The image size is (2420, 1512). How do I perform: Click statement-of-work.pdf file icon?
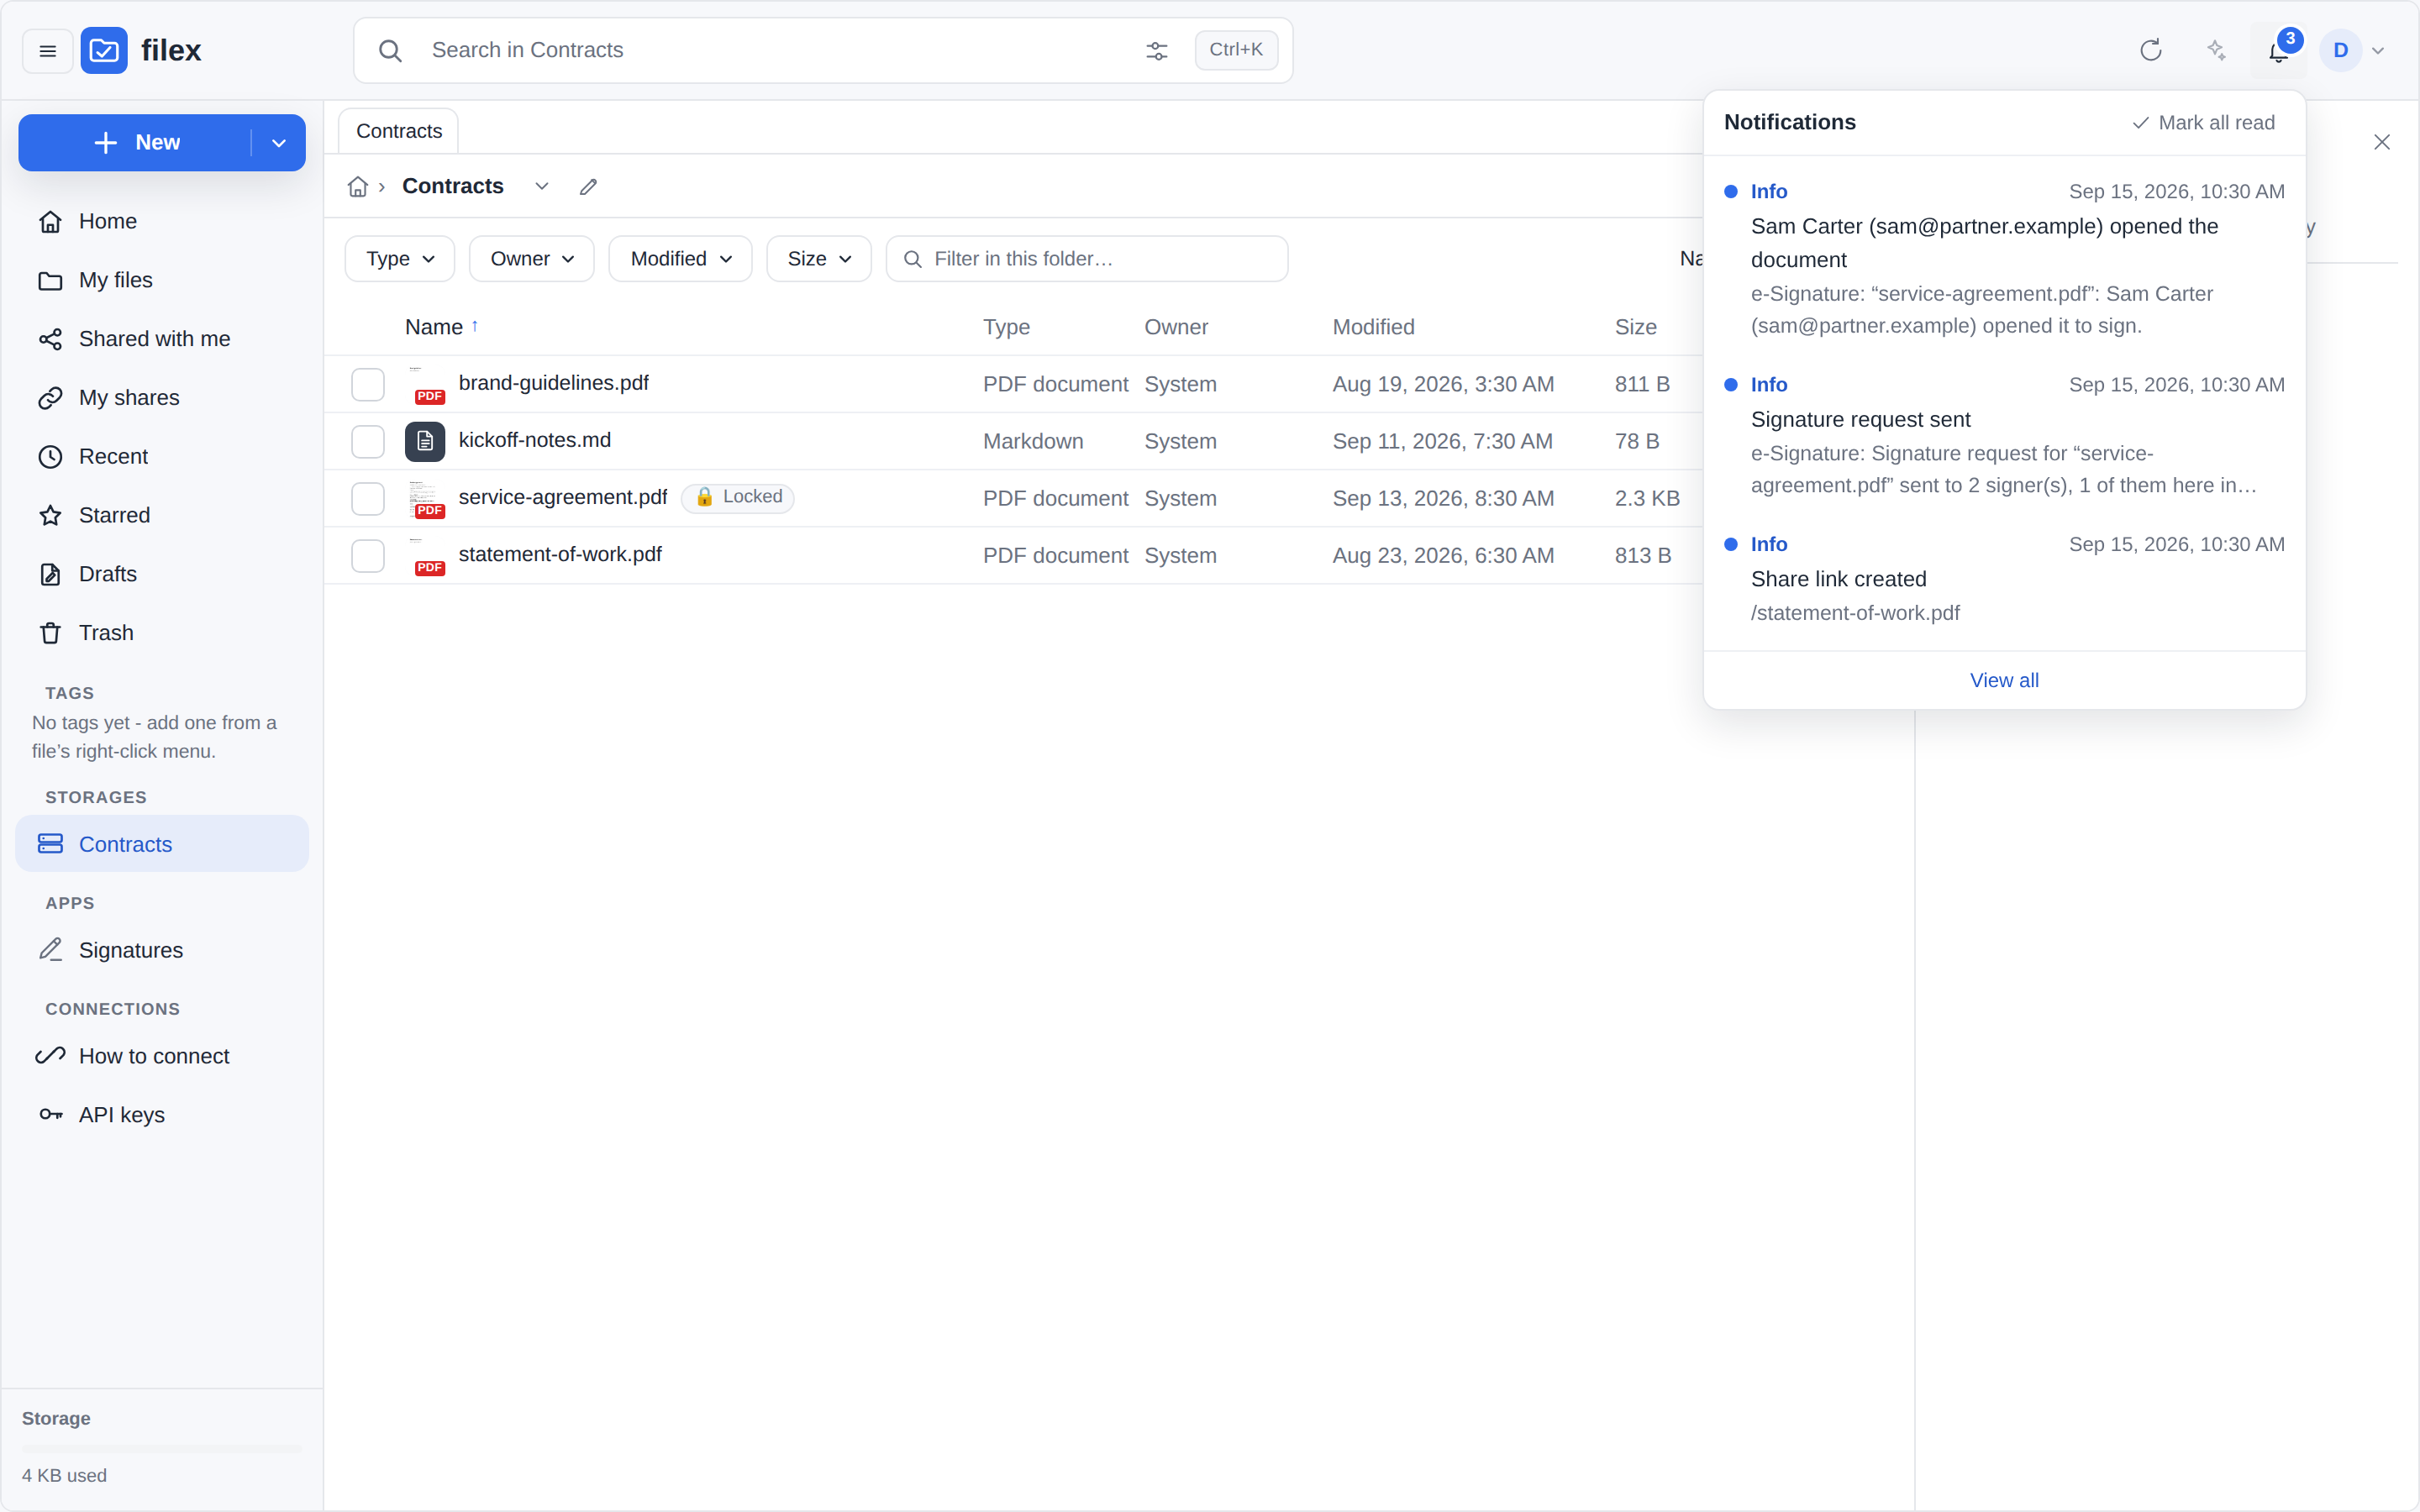425,555
